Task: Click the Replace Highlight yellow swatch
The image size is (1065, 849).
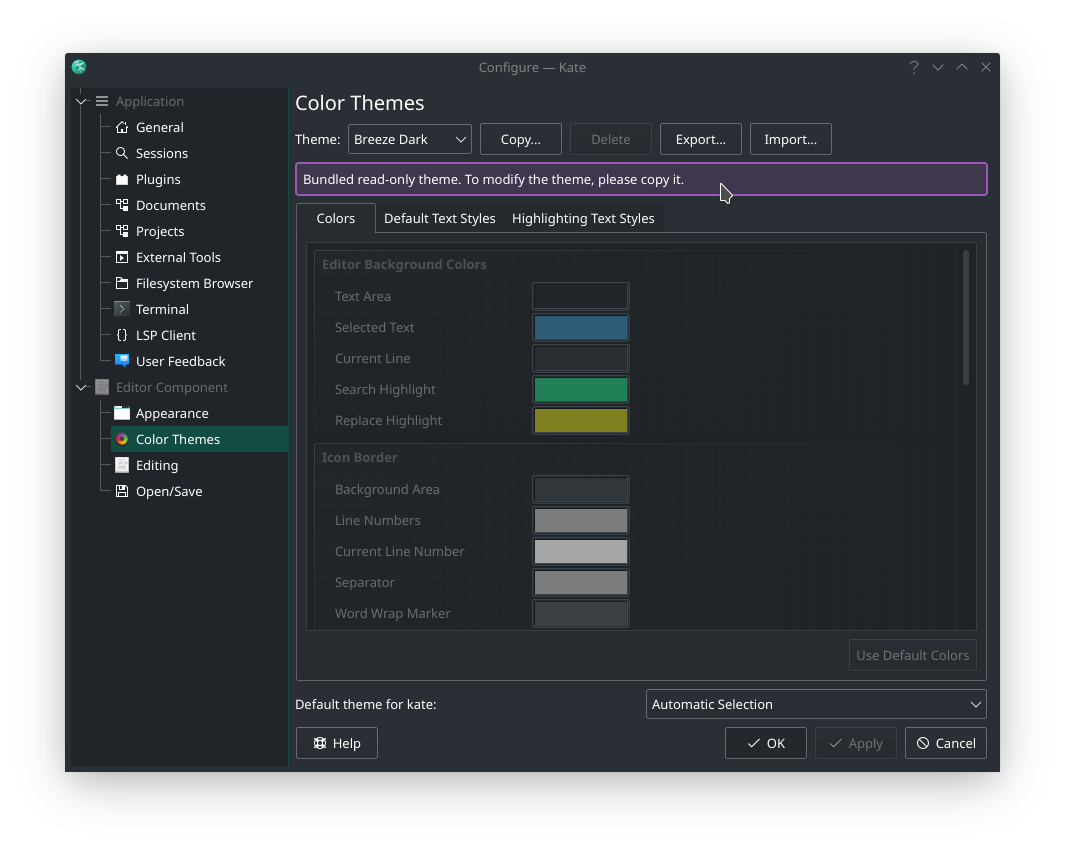Action: click(x=581, y=420)
